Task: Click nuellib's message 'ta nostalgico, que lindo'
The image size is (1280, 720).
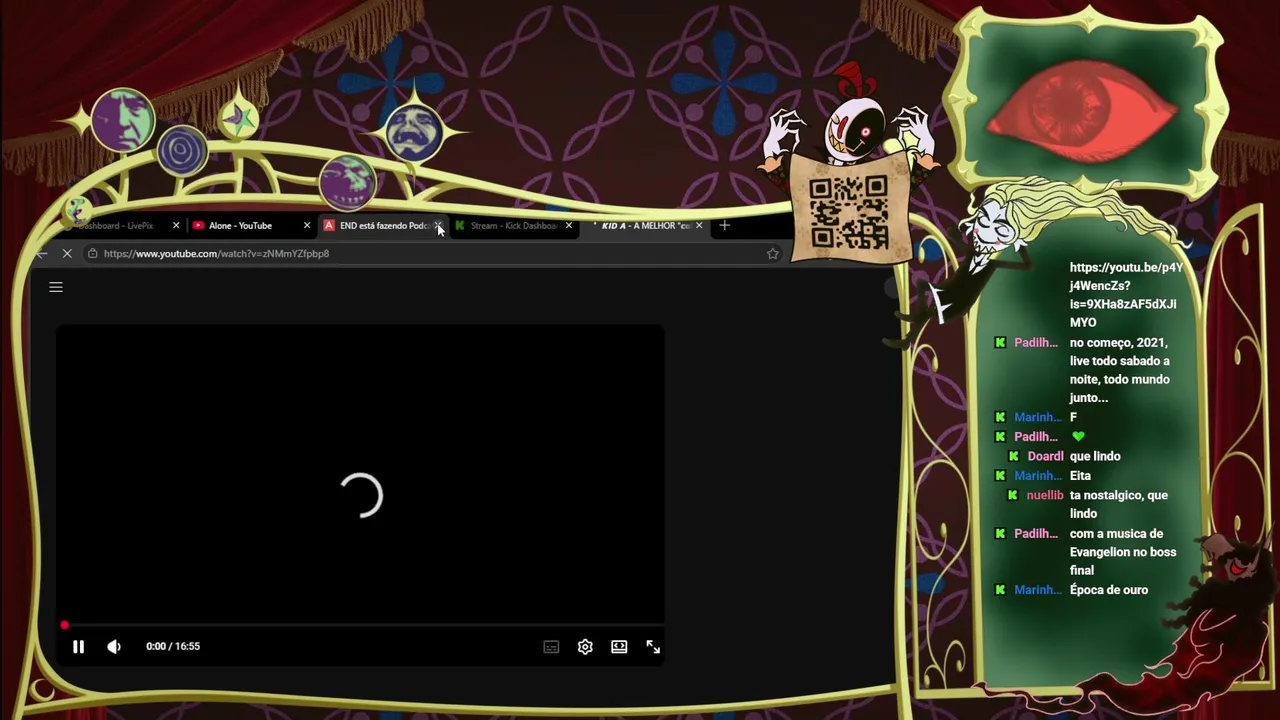Action: pos(1118,504)
